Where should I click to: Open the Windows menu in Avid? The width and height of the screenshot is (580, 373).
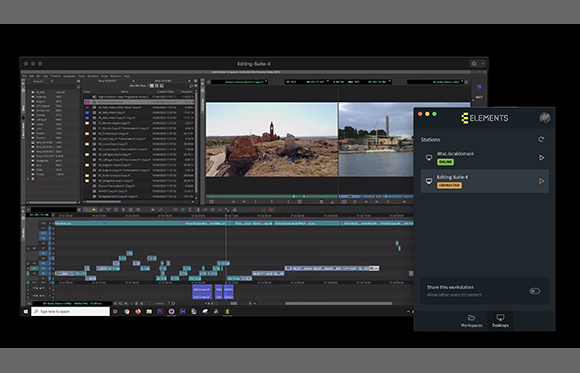pyautogui.click(x=93, y=76)
